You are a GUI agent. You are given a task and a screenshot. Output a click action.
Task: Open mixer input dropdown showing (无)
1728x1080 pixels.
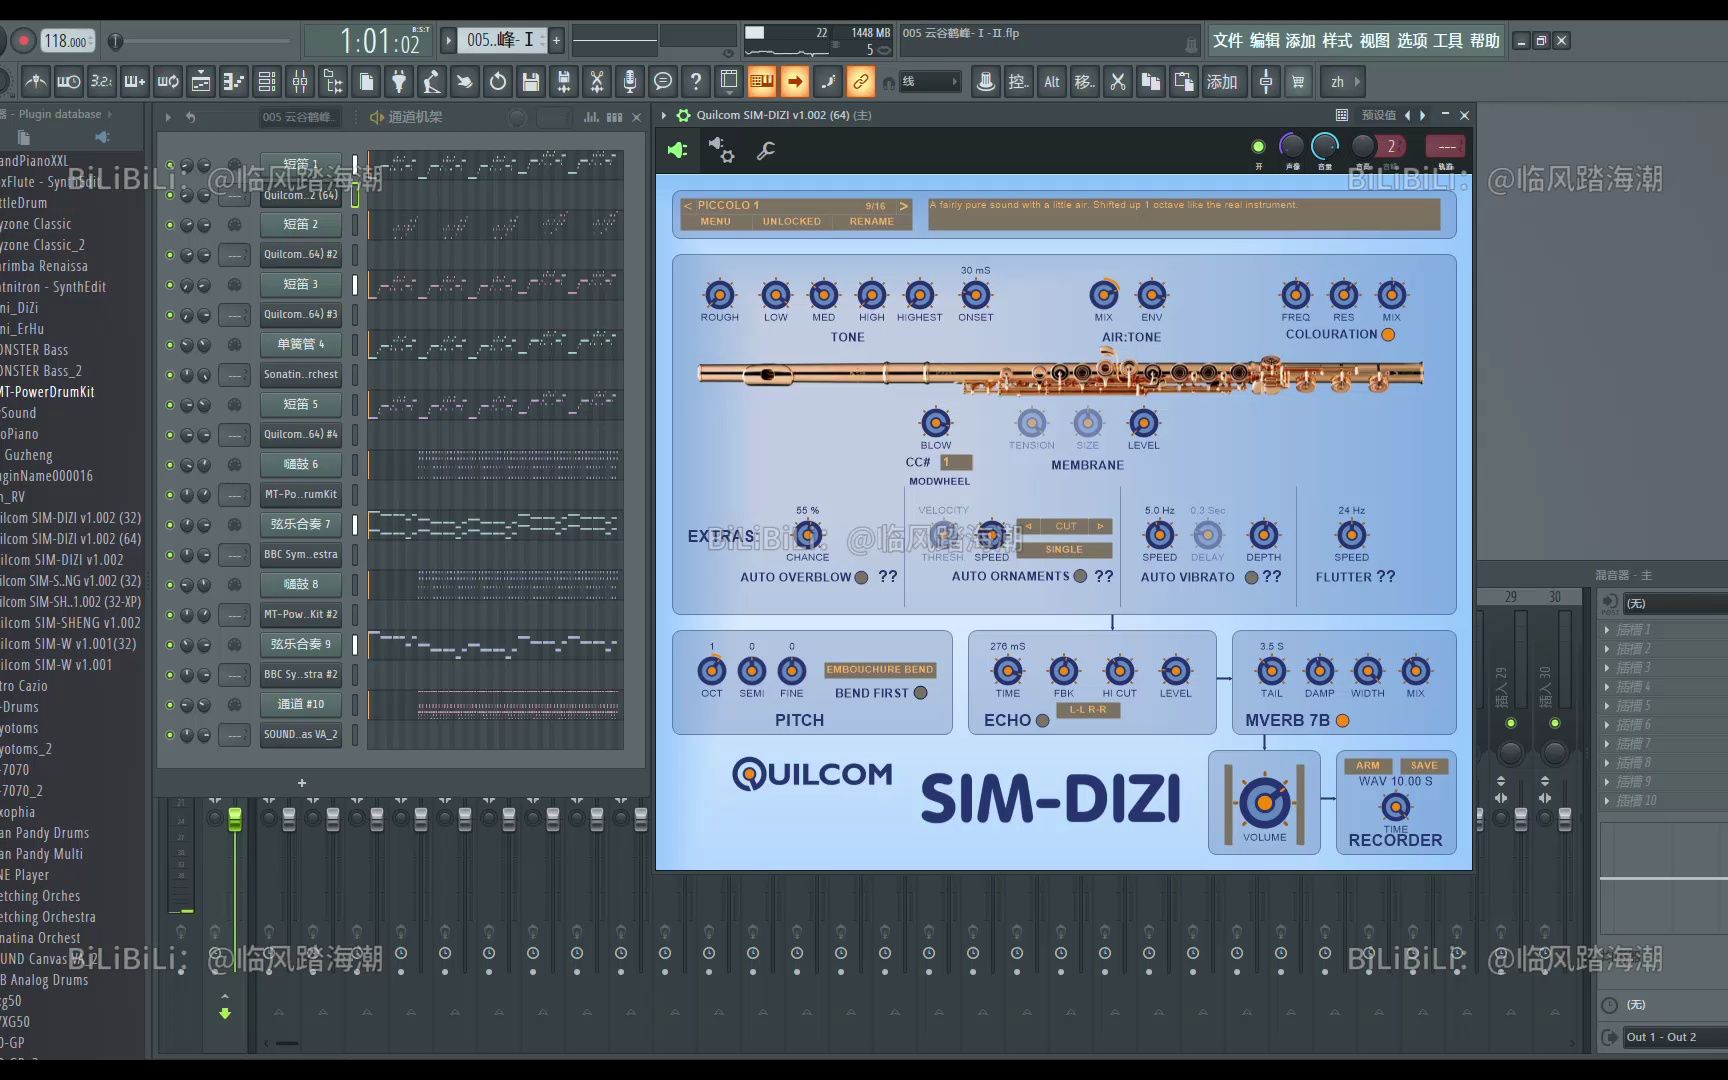[x=1676, y=603]
